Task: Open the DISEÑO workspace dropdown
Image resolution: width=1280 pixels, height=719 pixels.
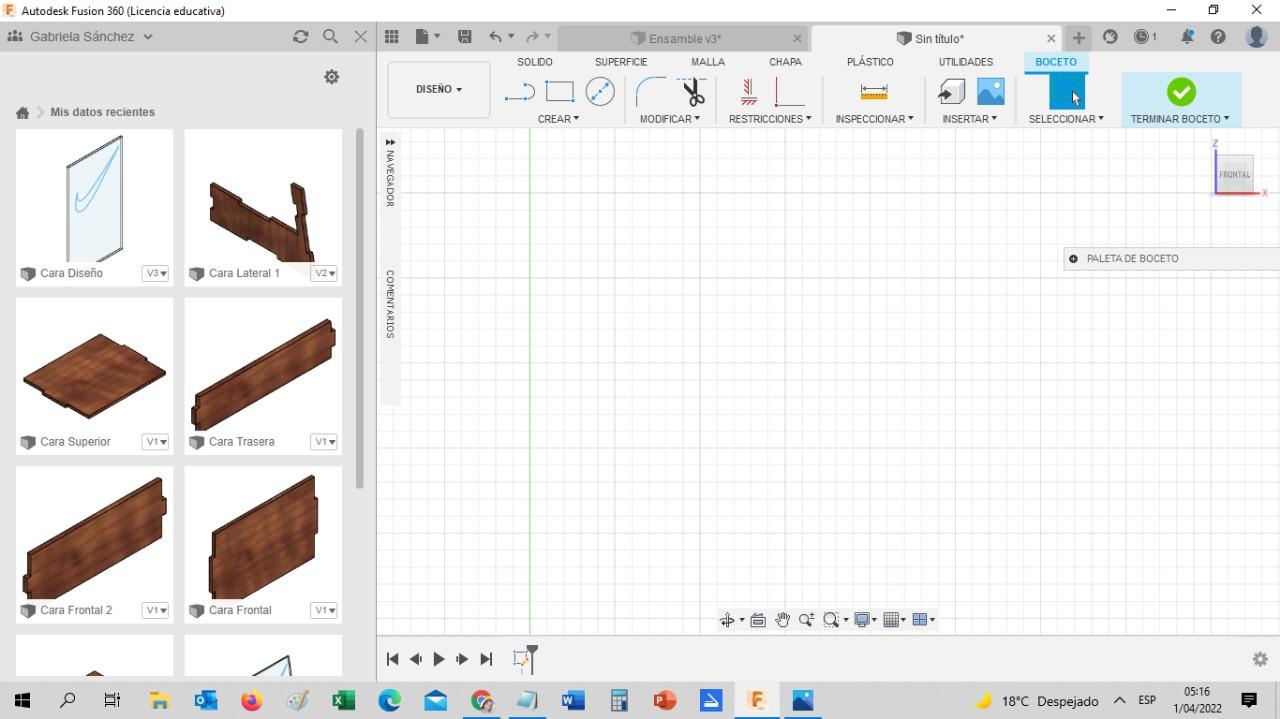Action: pos(439,89)
